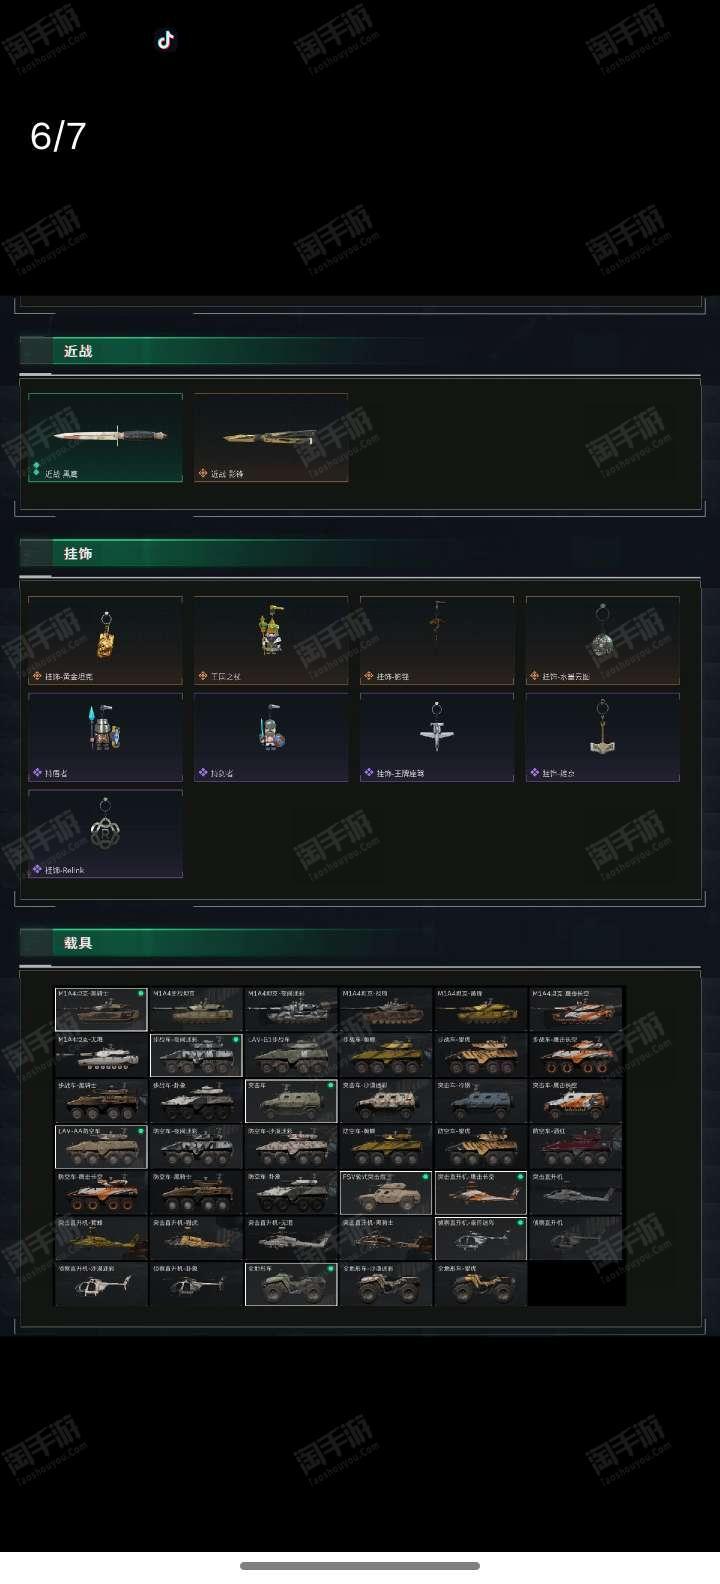
Task: Select the spear-holding knight charm
Action: click(x=105, y=737)
